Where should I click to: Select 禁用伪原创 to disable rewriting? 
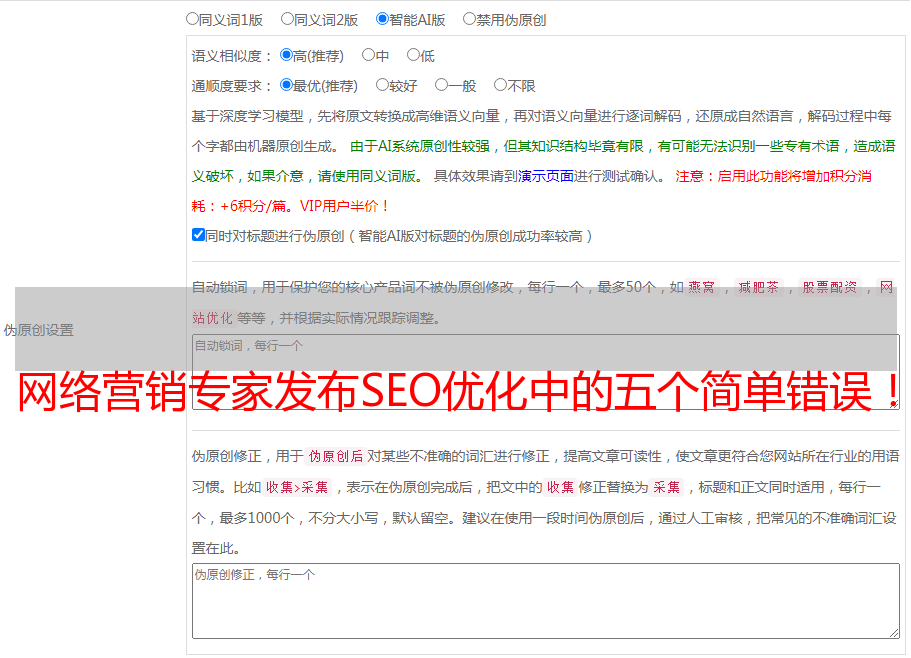click(x=470, y=19)
